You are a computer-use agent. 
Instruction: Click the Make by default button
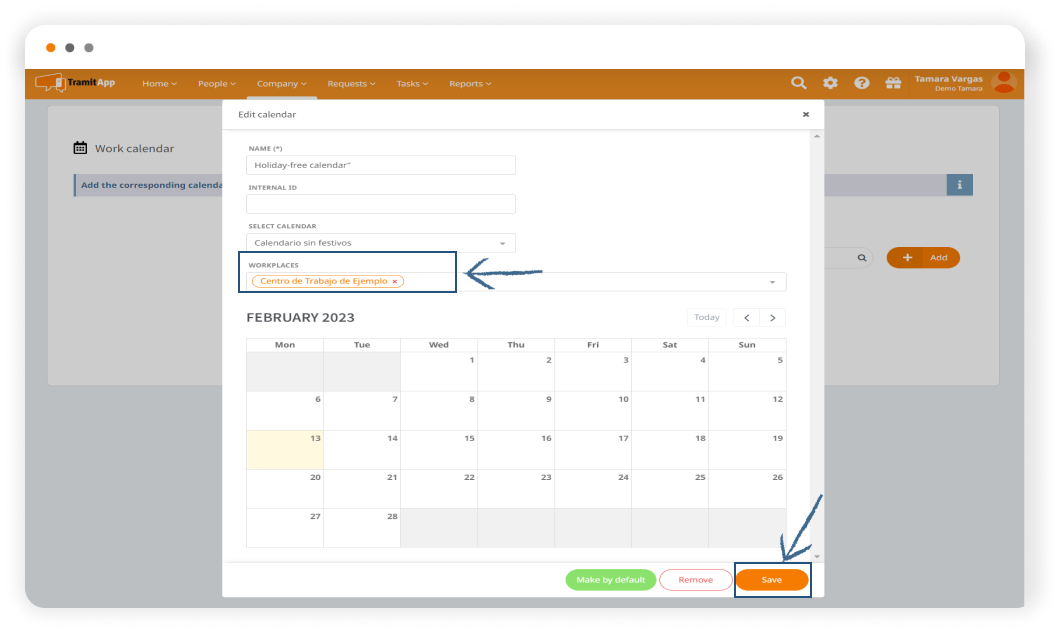(610, 580)
